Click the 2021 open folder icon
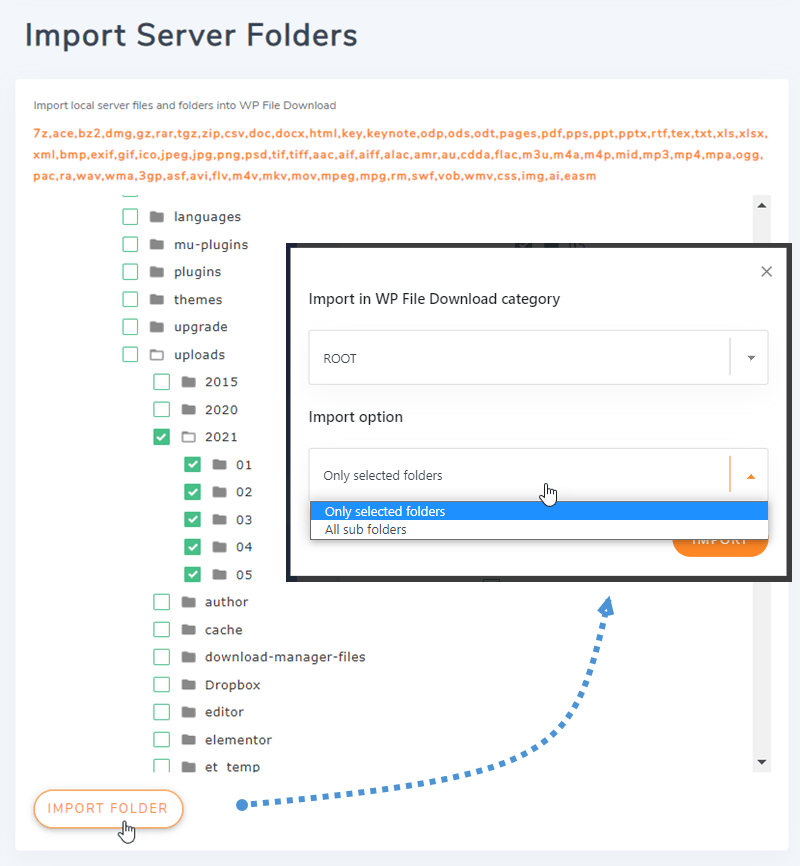Screen dimensions: 800x866 pyautogui.click(x=188, y=437)
